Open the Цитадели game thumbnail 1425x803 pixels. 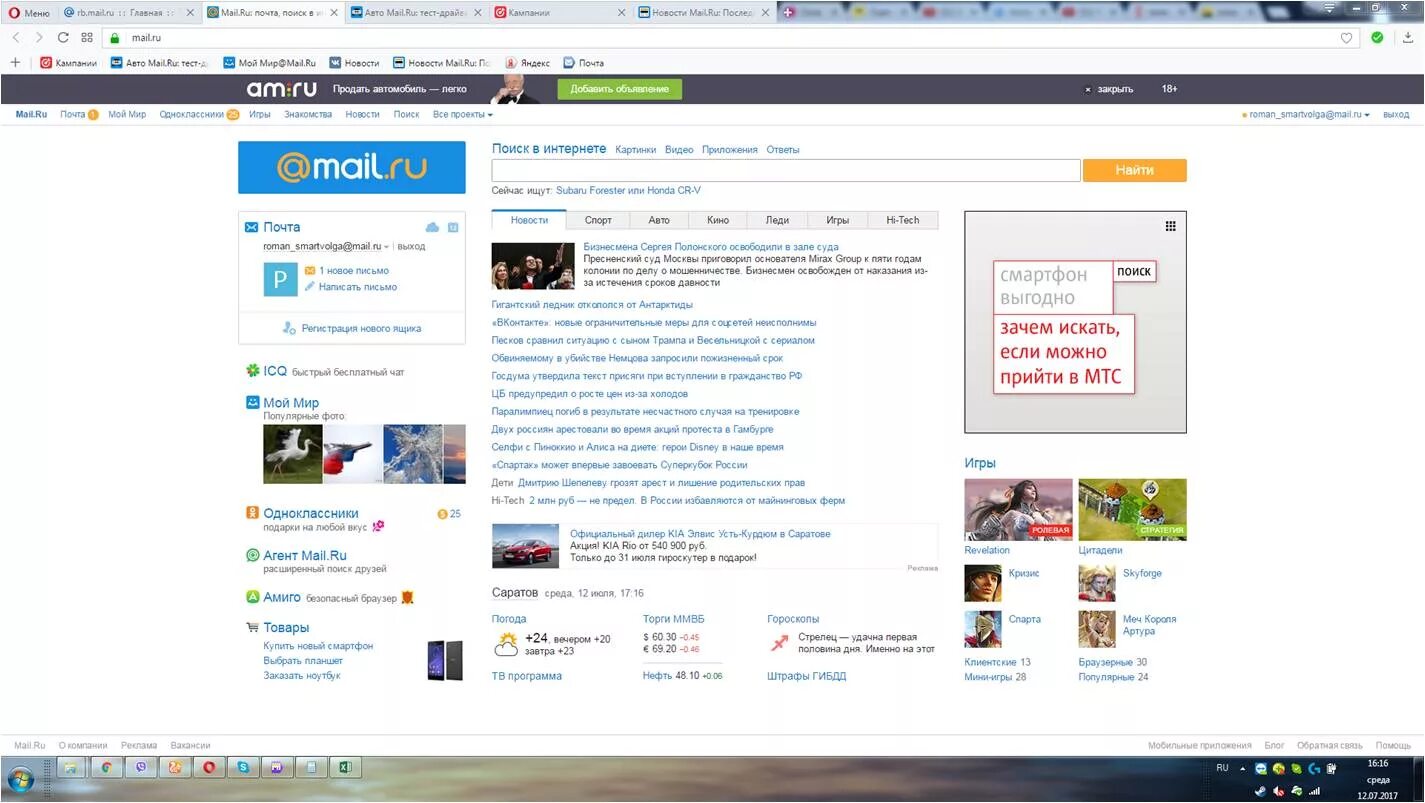1133,510
